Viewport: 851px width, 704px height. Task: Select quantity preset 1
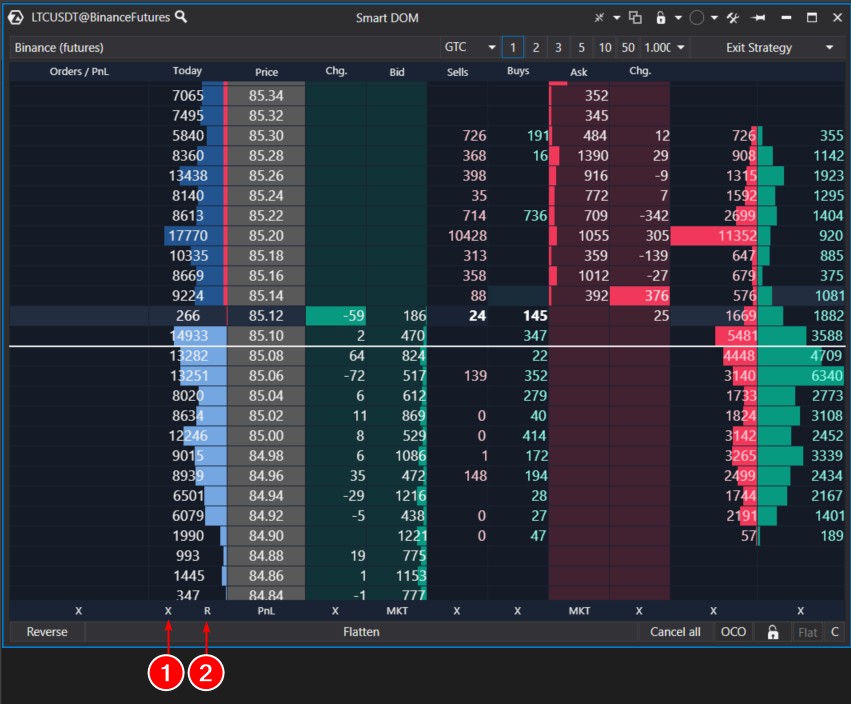(x=512, y=47)
